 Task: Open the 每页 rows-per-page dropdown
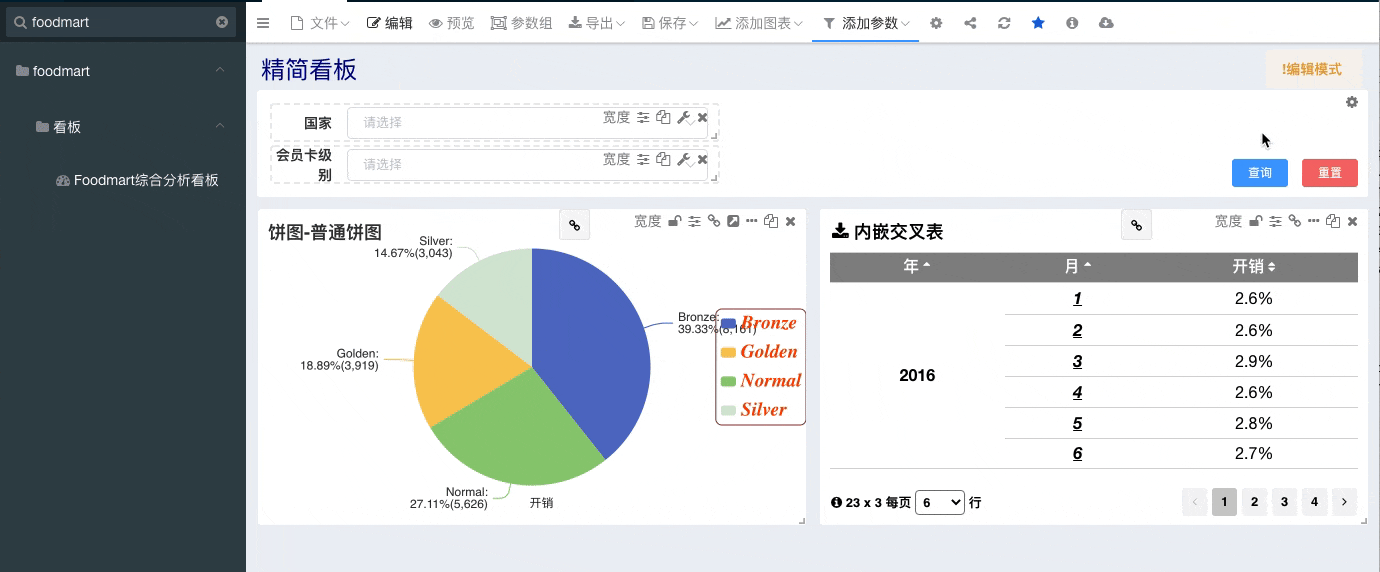pos(940,502)
